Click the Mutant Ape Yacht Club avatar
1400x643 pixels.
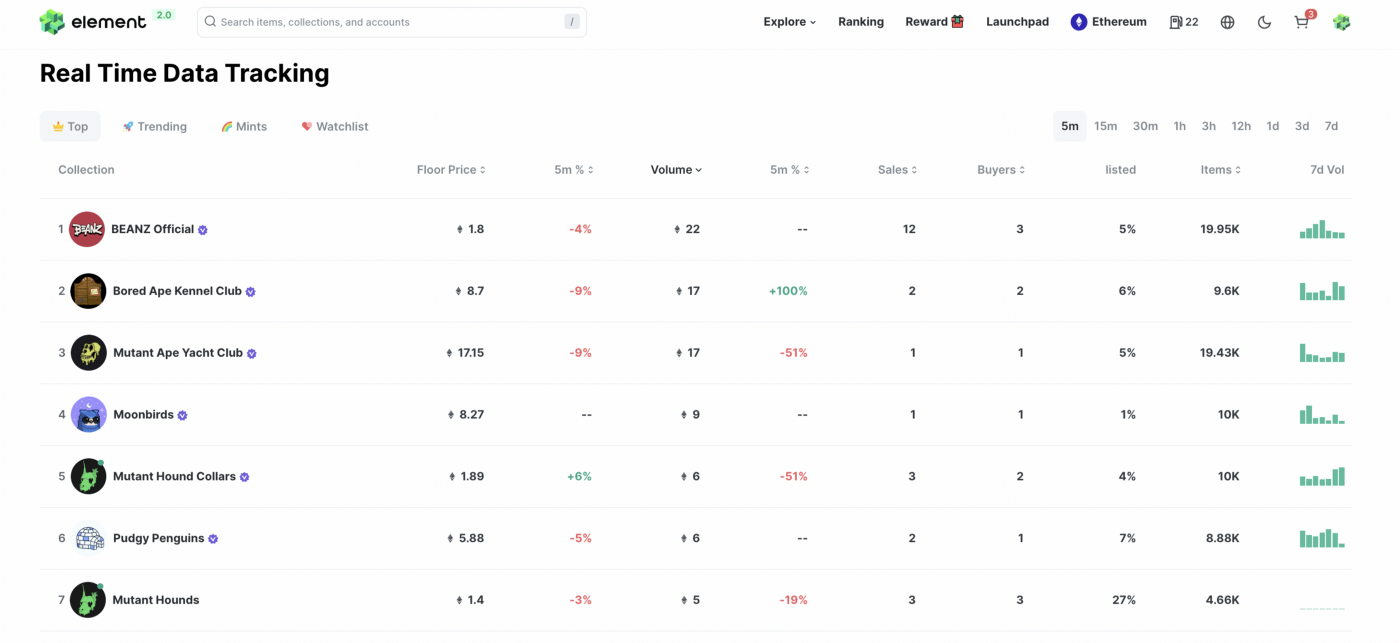88,353
